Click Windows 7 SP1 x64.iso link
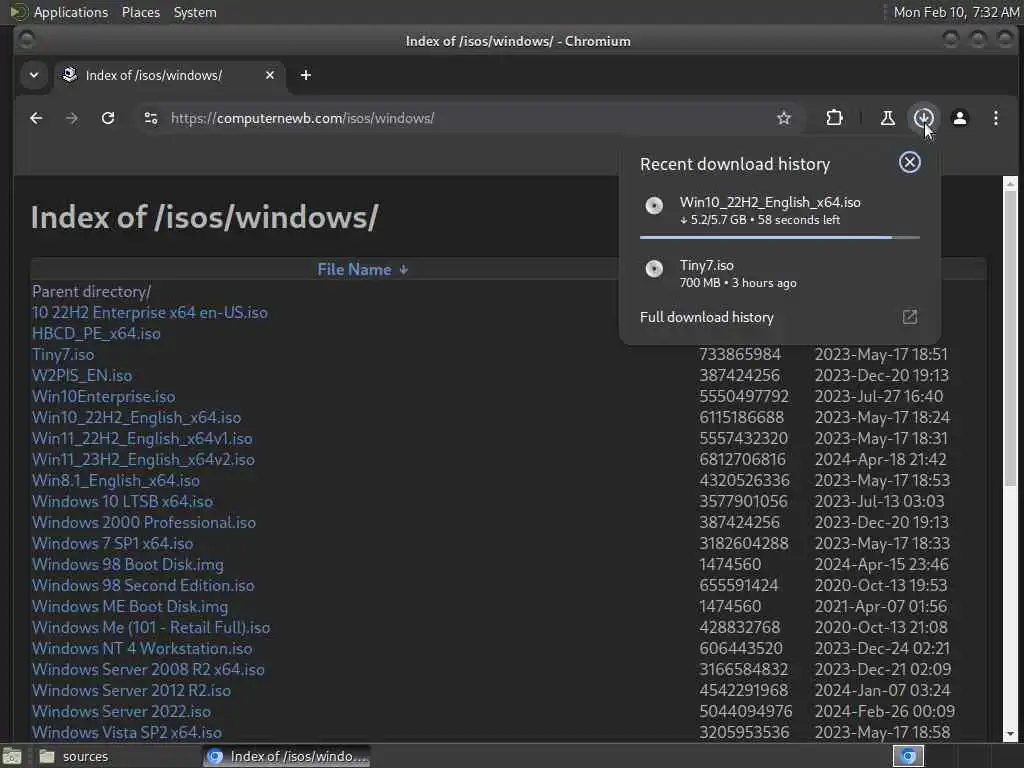1024x768 pixels. (x=112, y=543)
